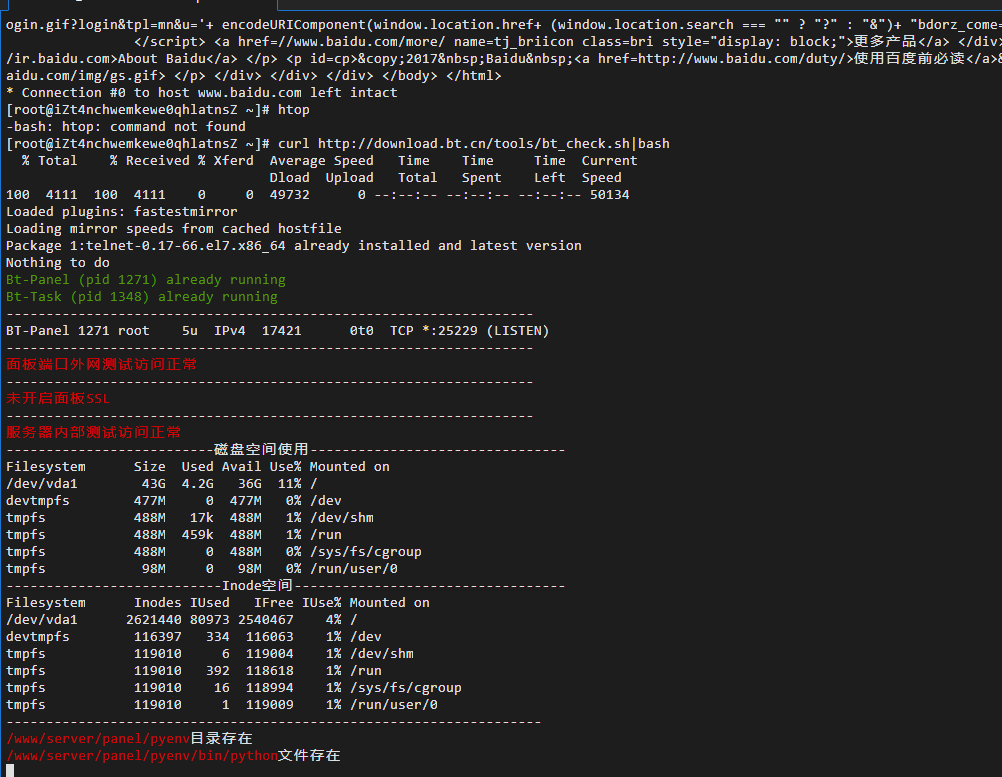Click the 'IFree' column header

click(274, 603)
